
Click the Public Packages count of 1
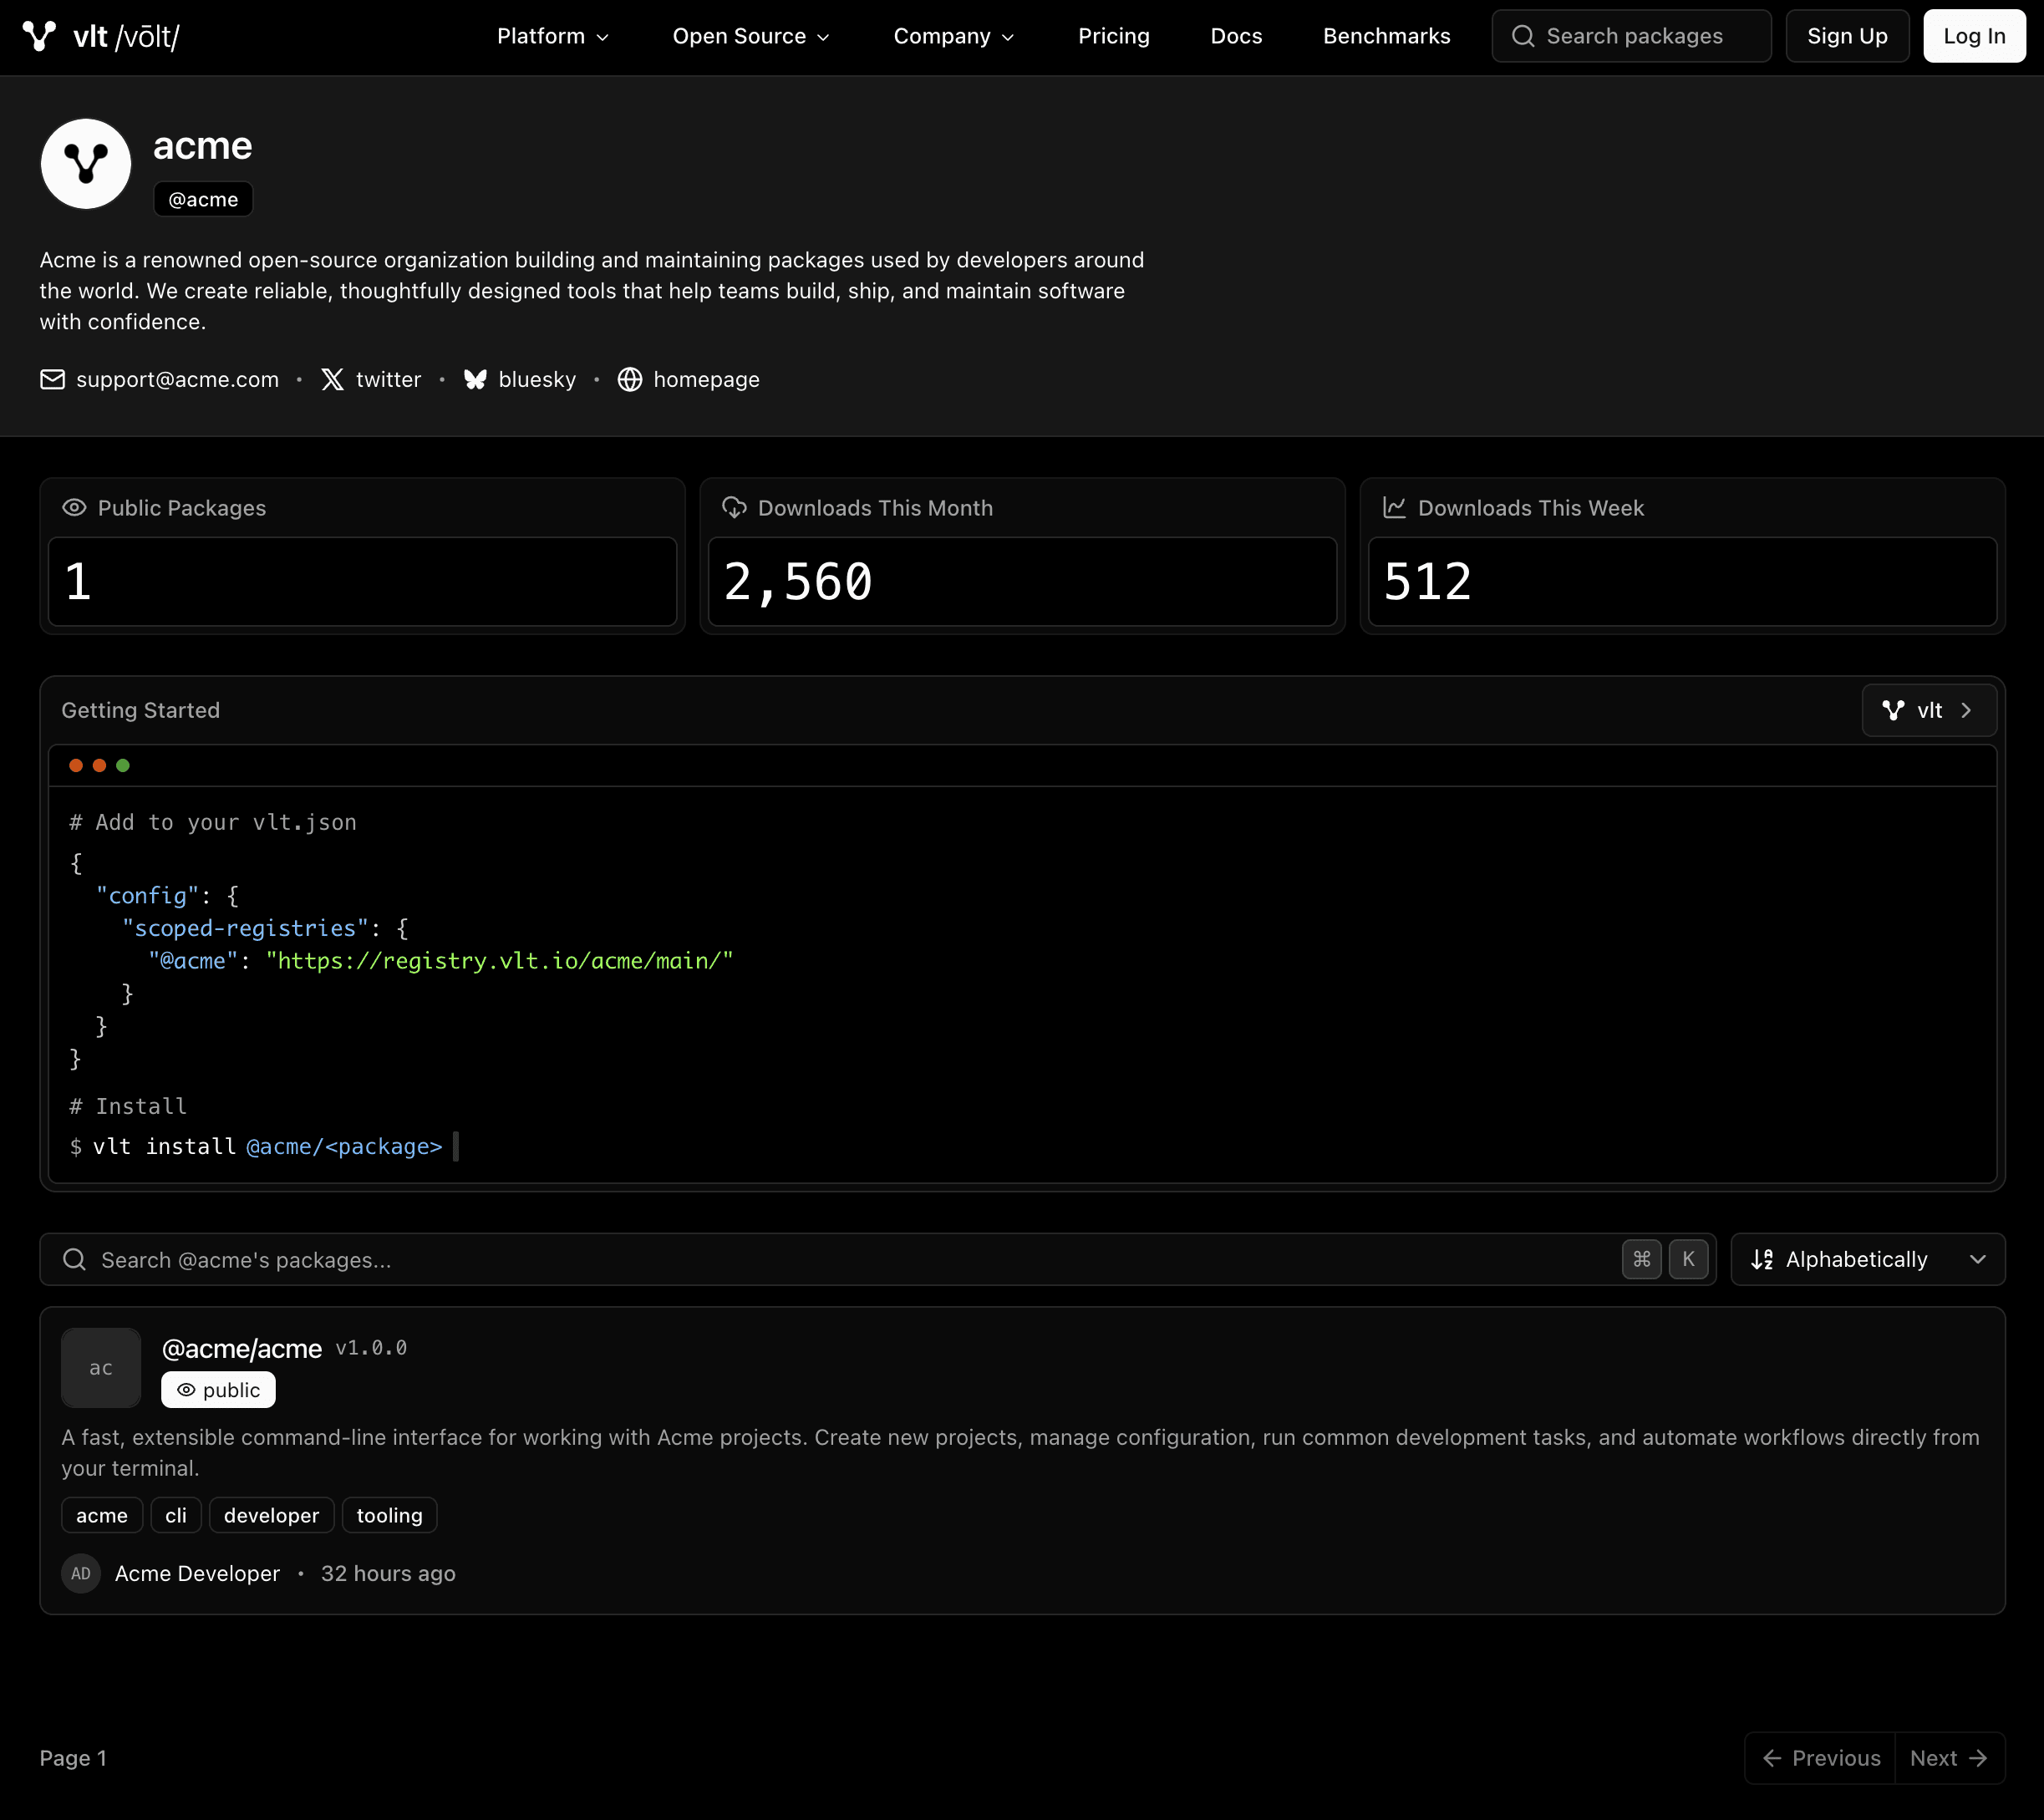pyautogui.click(x=78, y=582)
